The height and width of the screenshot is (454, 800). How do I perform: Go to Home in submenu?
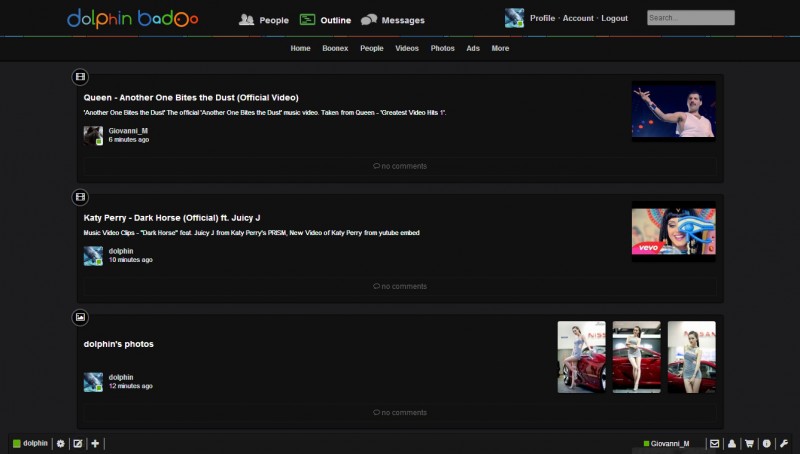point(301,48)
